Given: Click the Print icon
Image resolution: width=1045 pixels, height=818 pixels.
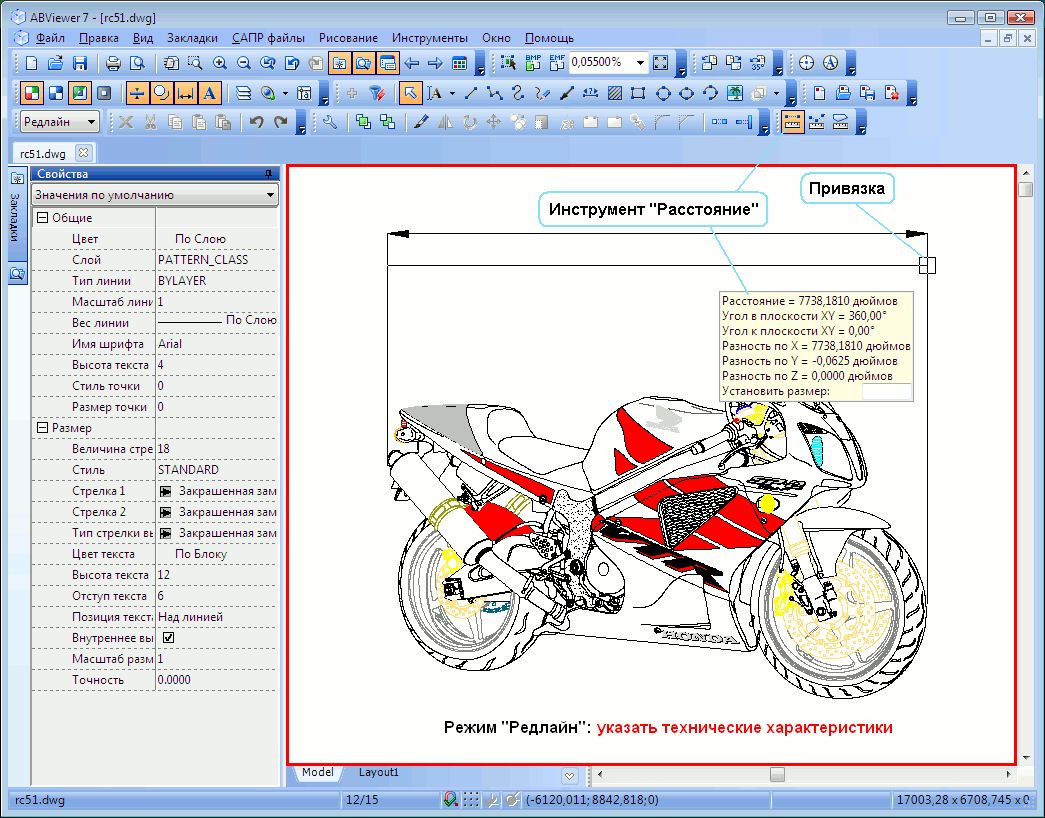Looking at the screenshot, I should point(113,63).
